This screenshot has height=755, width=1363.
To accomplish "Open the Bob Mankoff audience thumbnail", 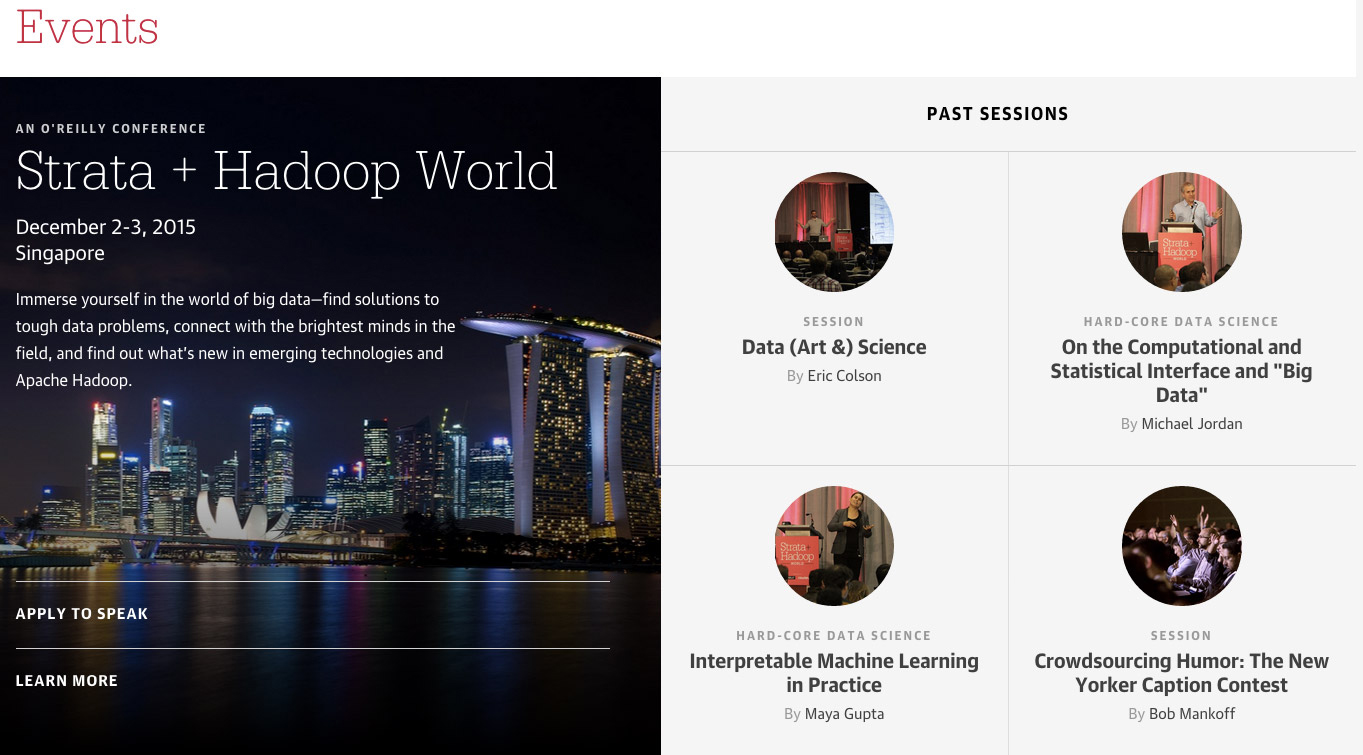I will pyautogui.click(x=1181, y=546).
